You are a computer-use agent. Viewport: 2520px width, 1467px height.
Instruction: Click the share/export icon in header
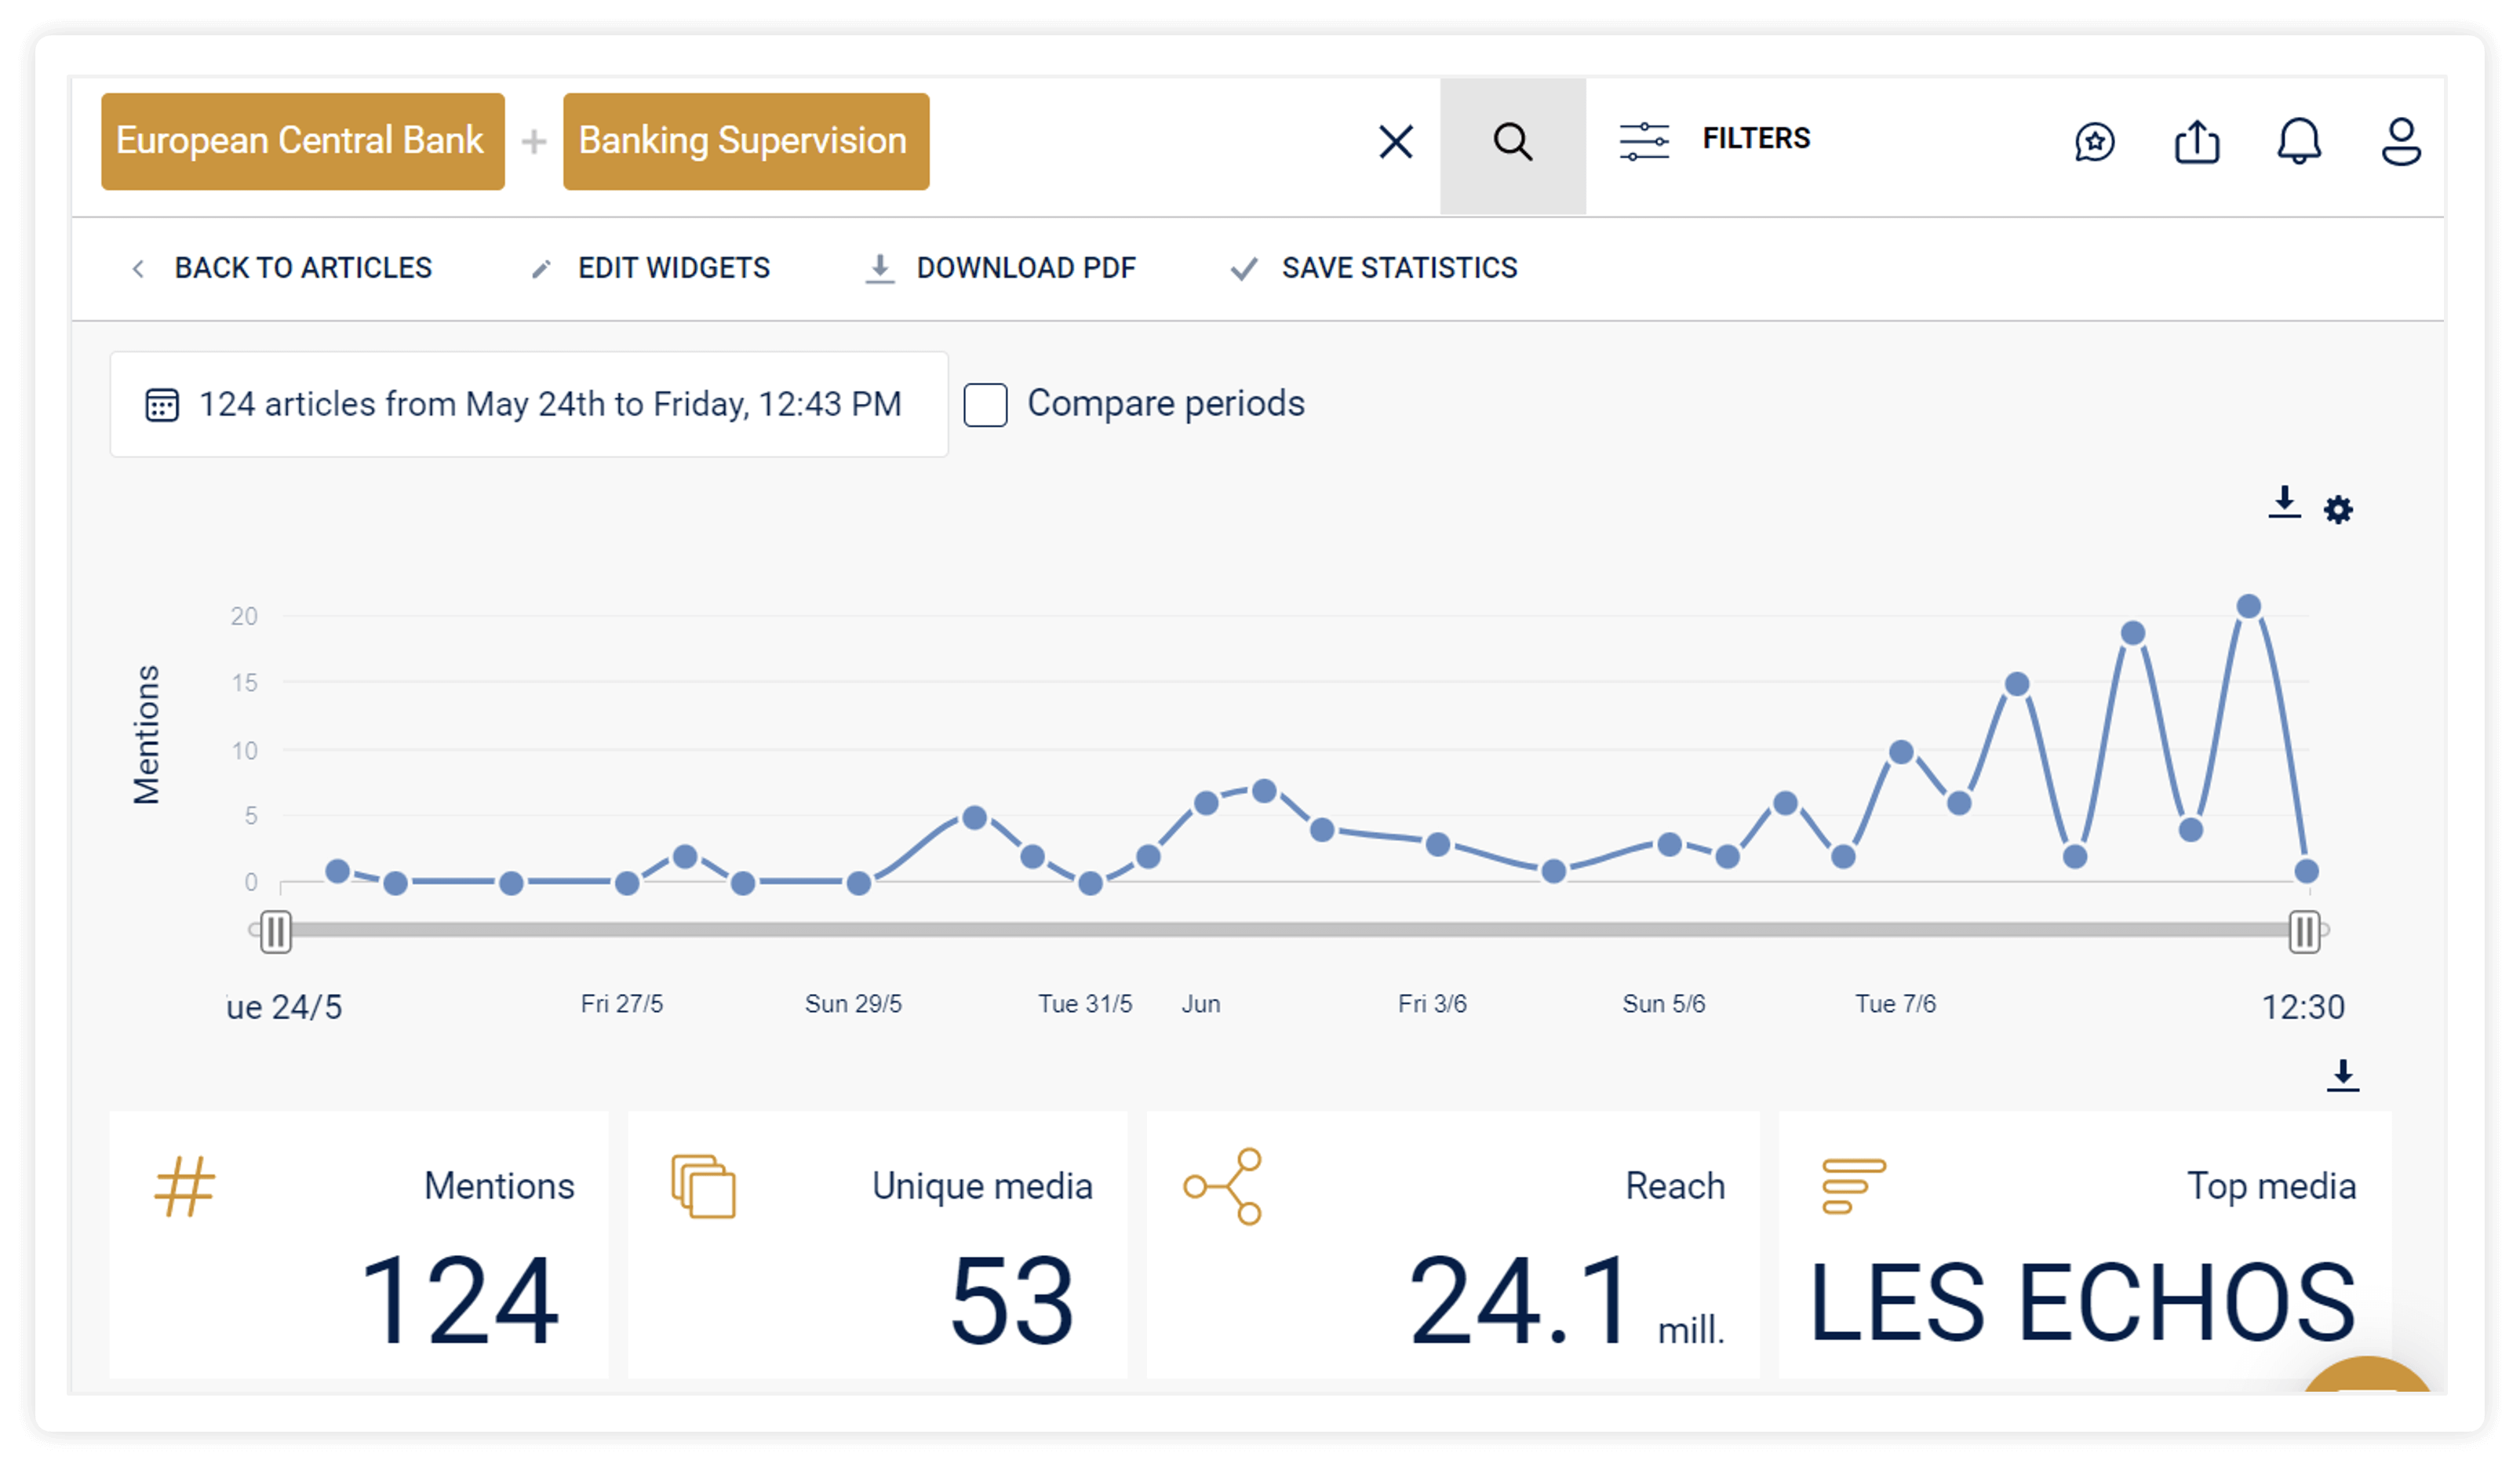coord(2197,141)
